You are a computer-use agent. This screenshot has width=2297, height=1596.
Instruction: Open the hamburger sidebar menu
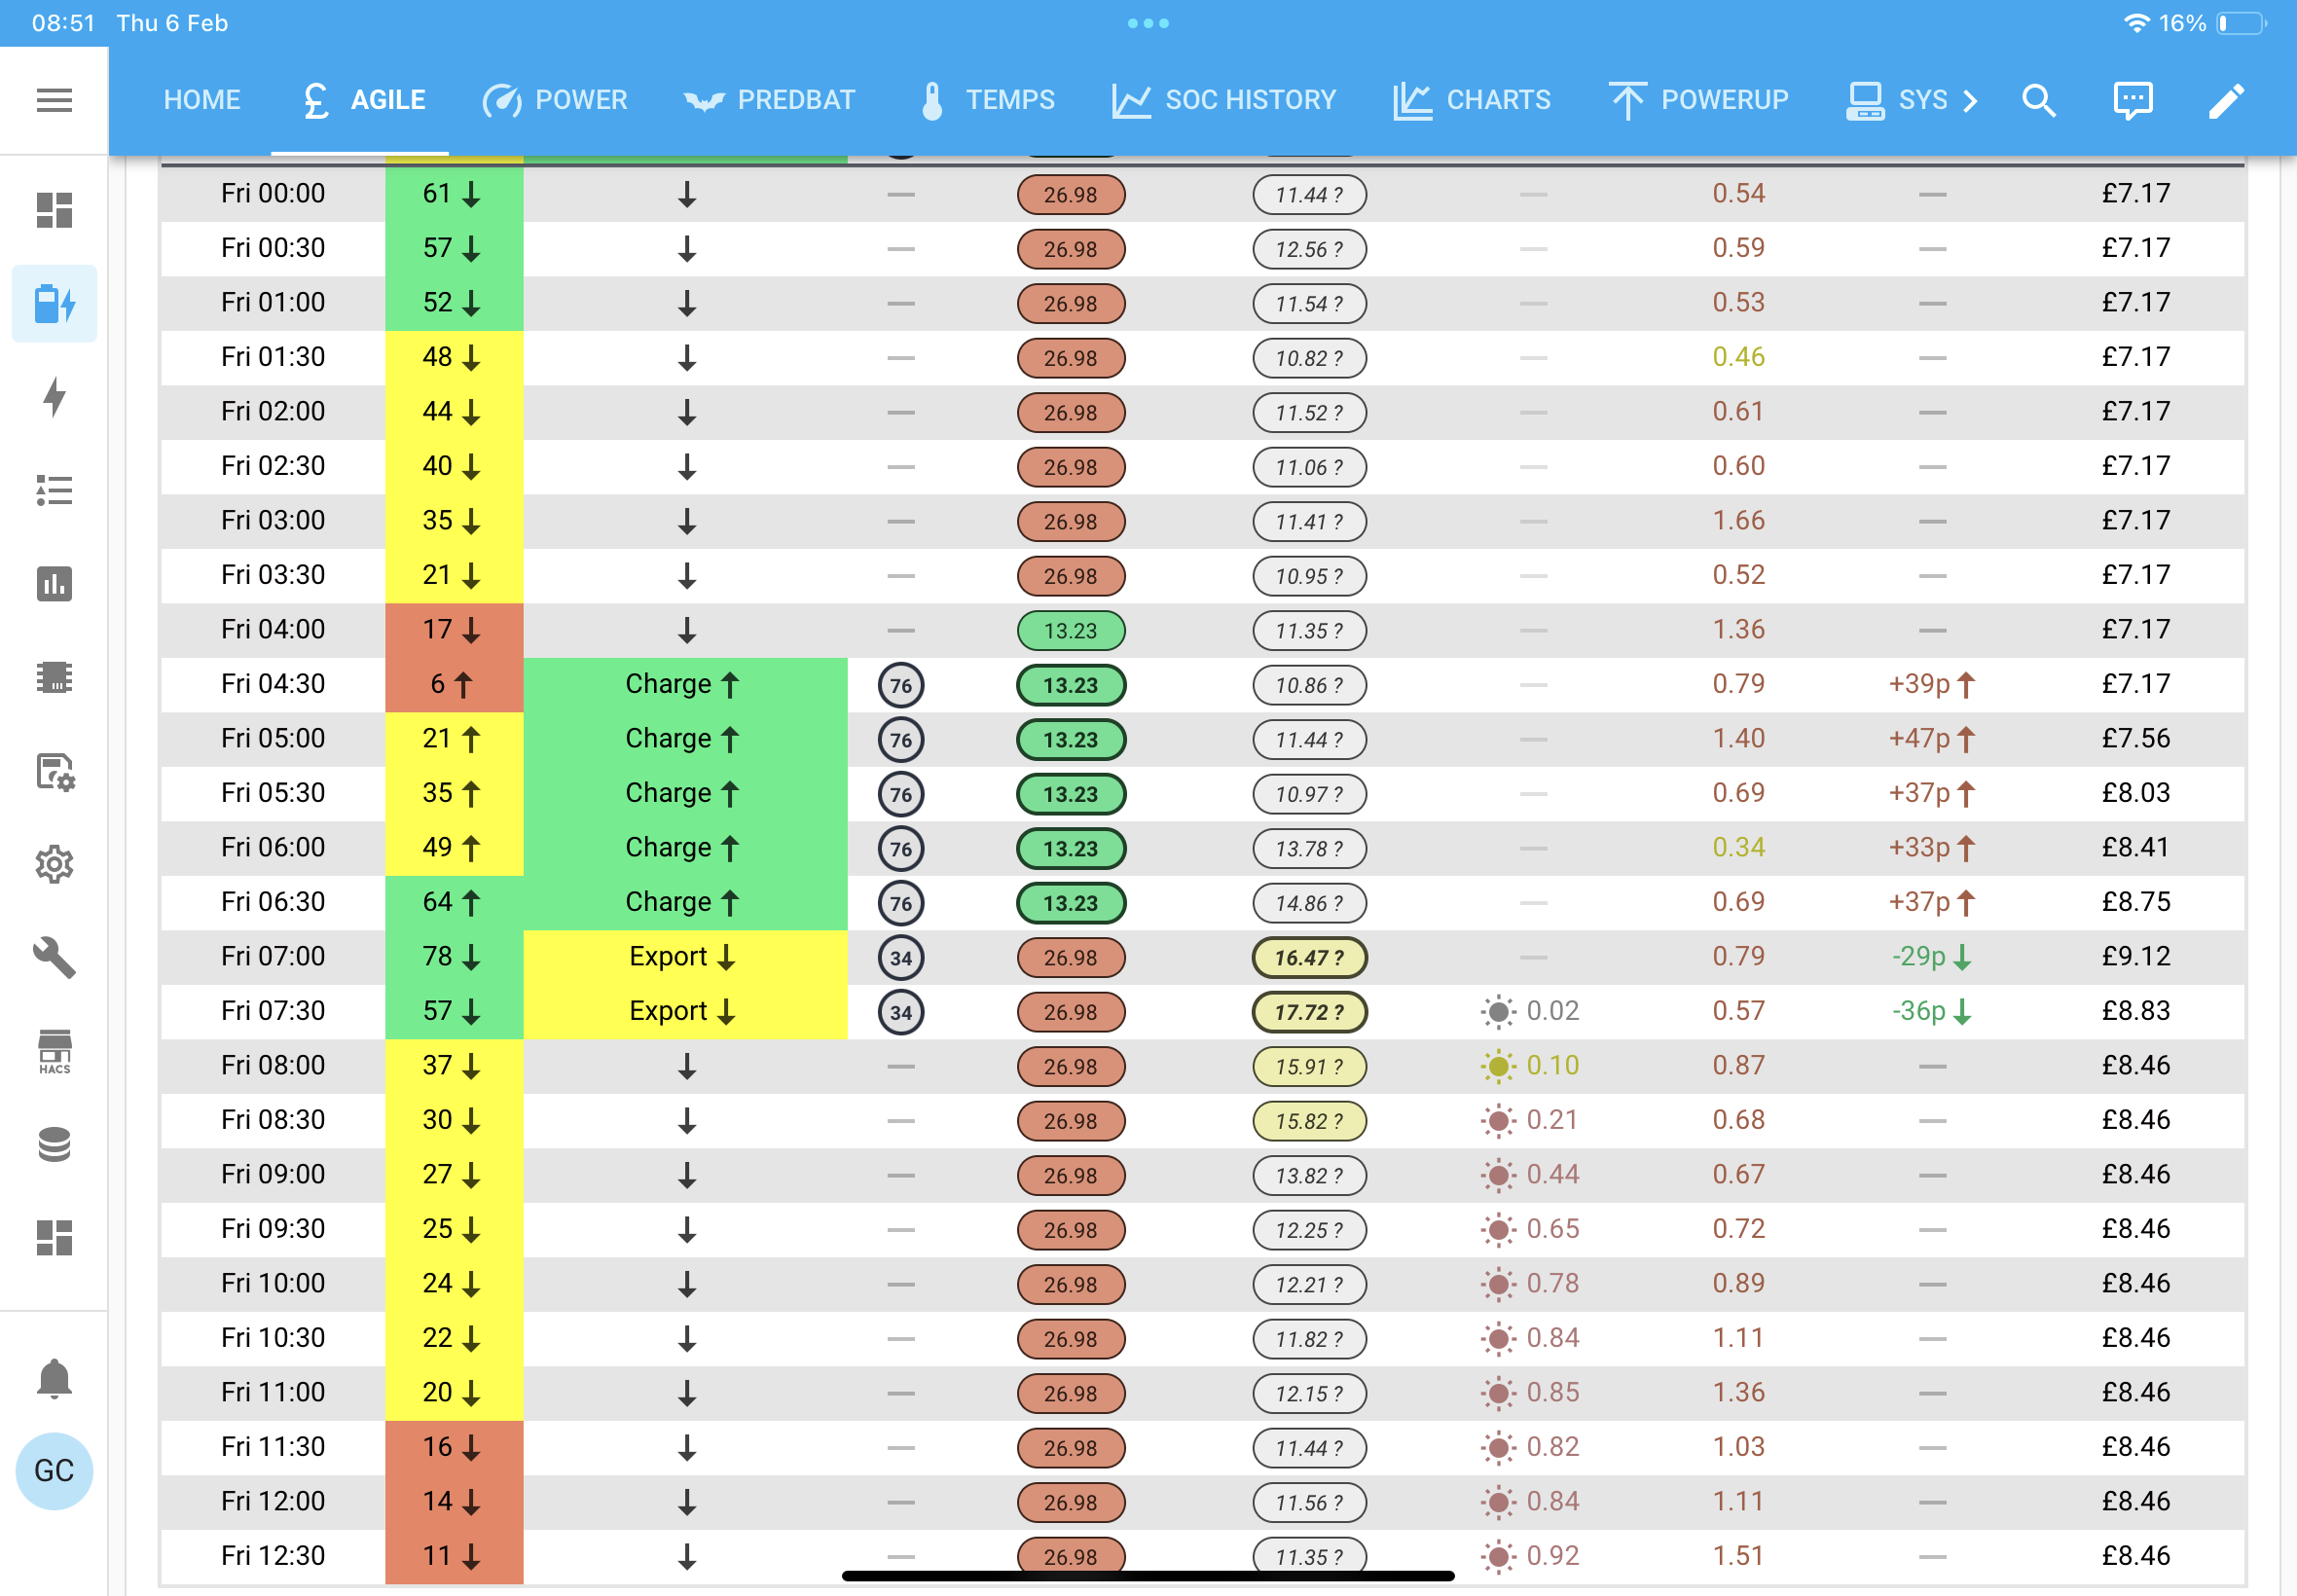click(x=54, y=100)
